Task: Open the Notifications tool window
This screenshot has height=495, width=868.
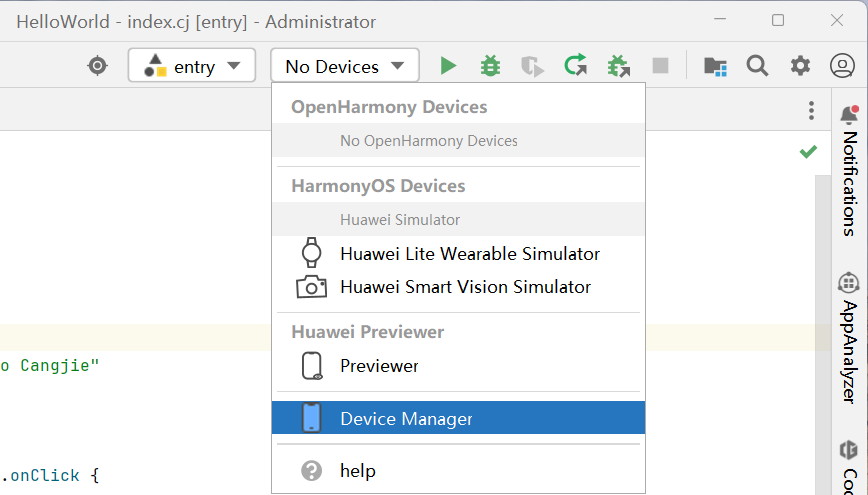Action: point(849,171)
